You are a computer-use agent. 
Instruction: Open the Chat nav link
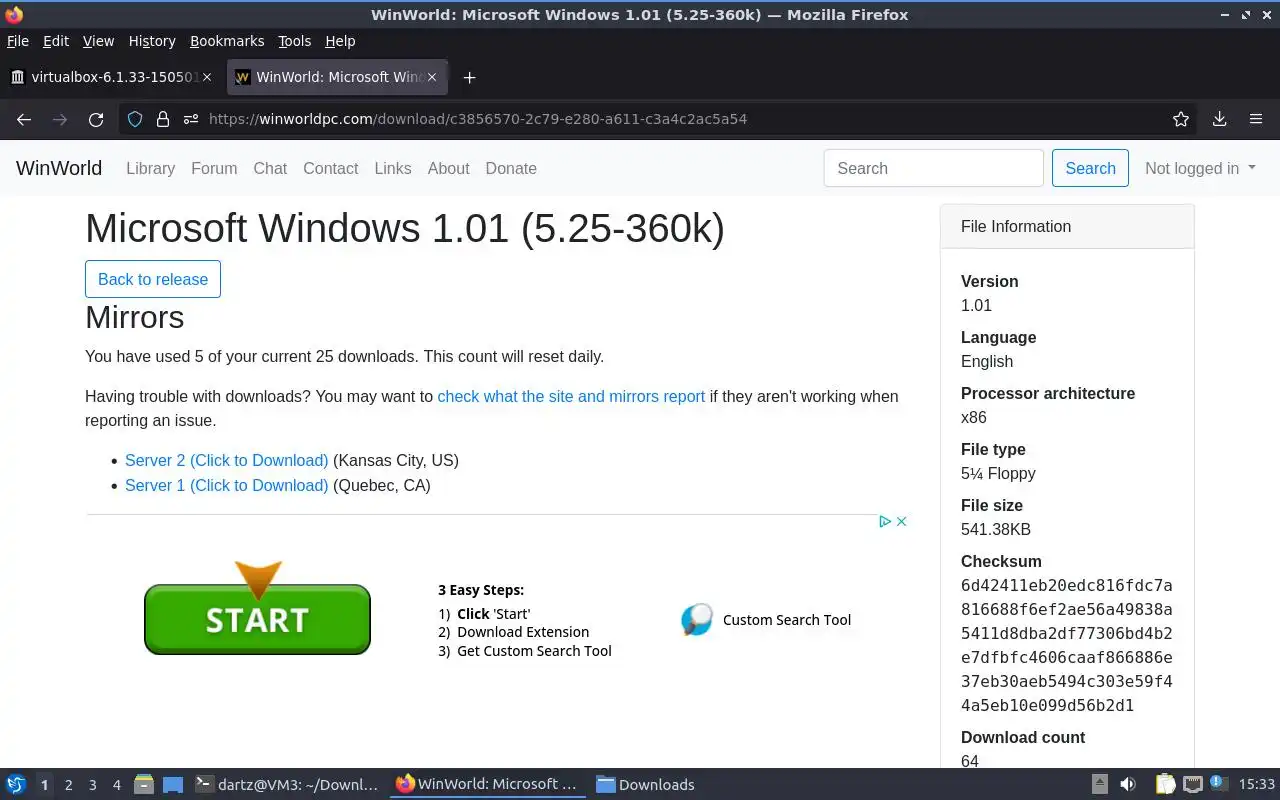click(270, 168)
